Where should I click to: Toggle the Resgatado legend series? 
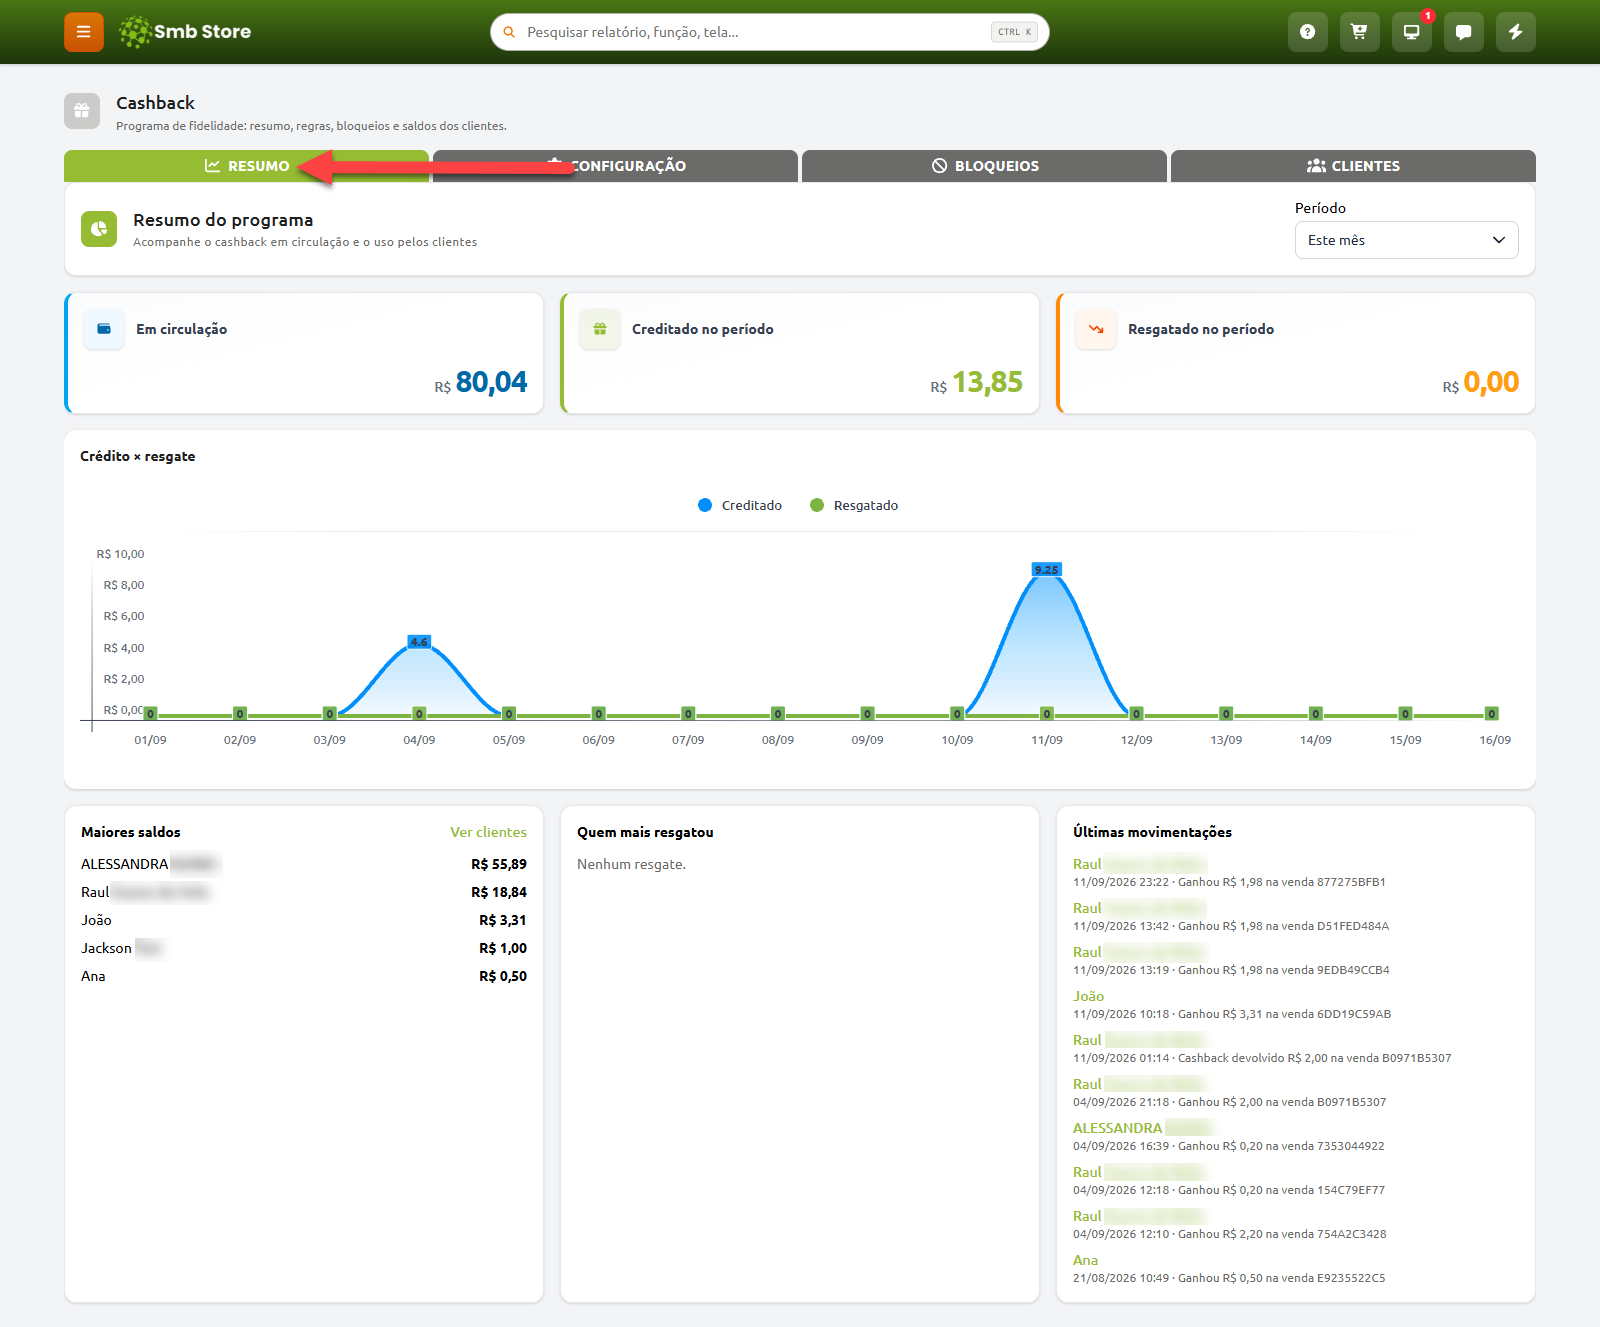tap(854, 505)
